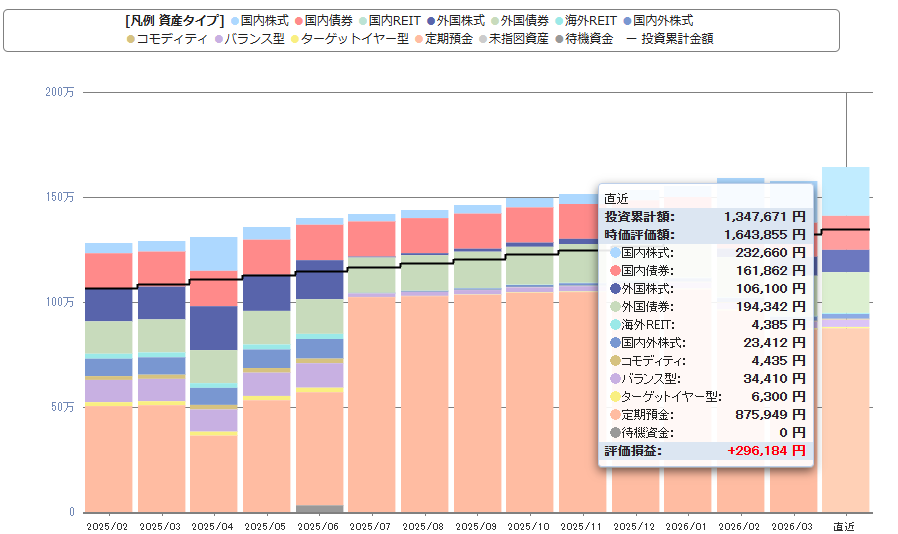
Task: Click the gray bottom segment of 2025/06 bar
Action: [319, 508]
